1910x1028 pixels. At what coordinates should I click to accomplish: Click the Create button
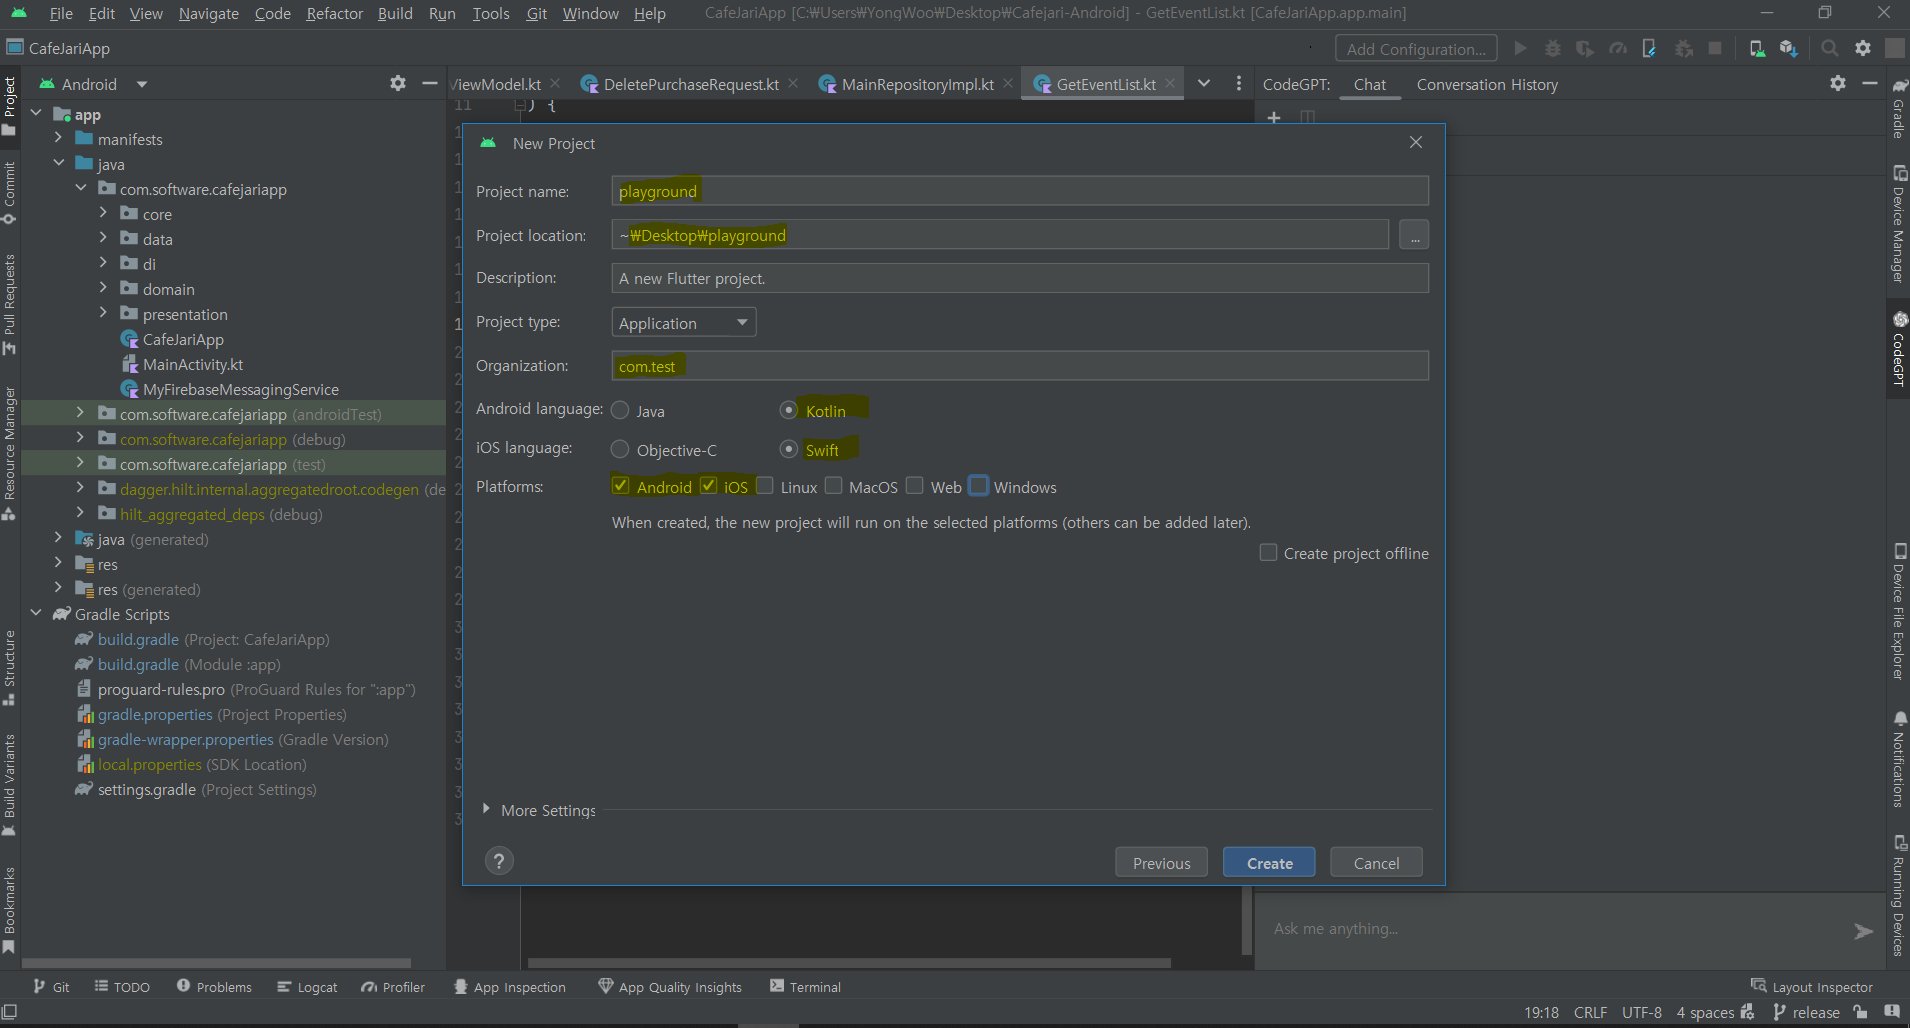point(1269,862)
